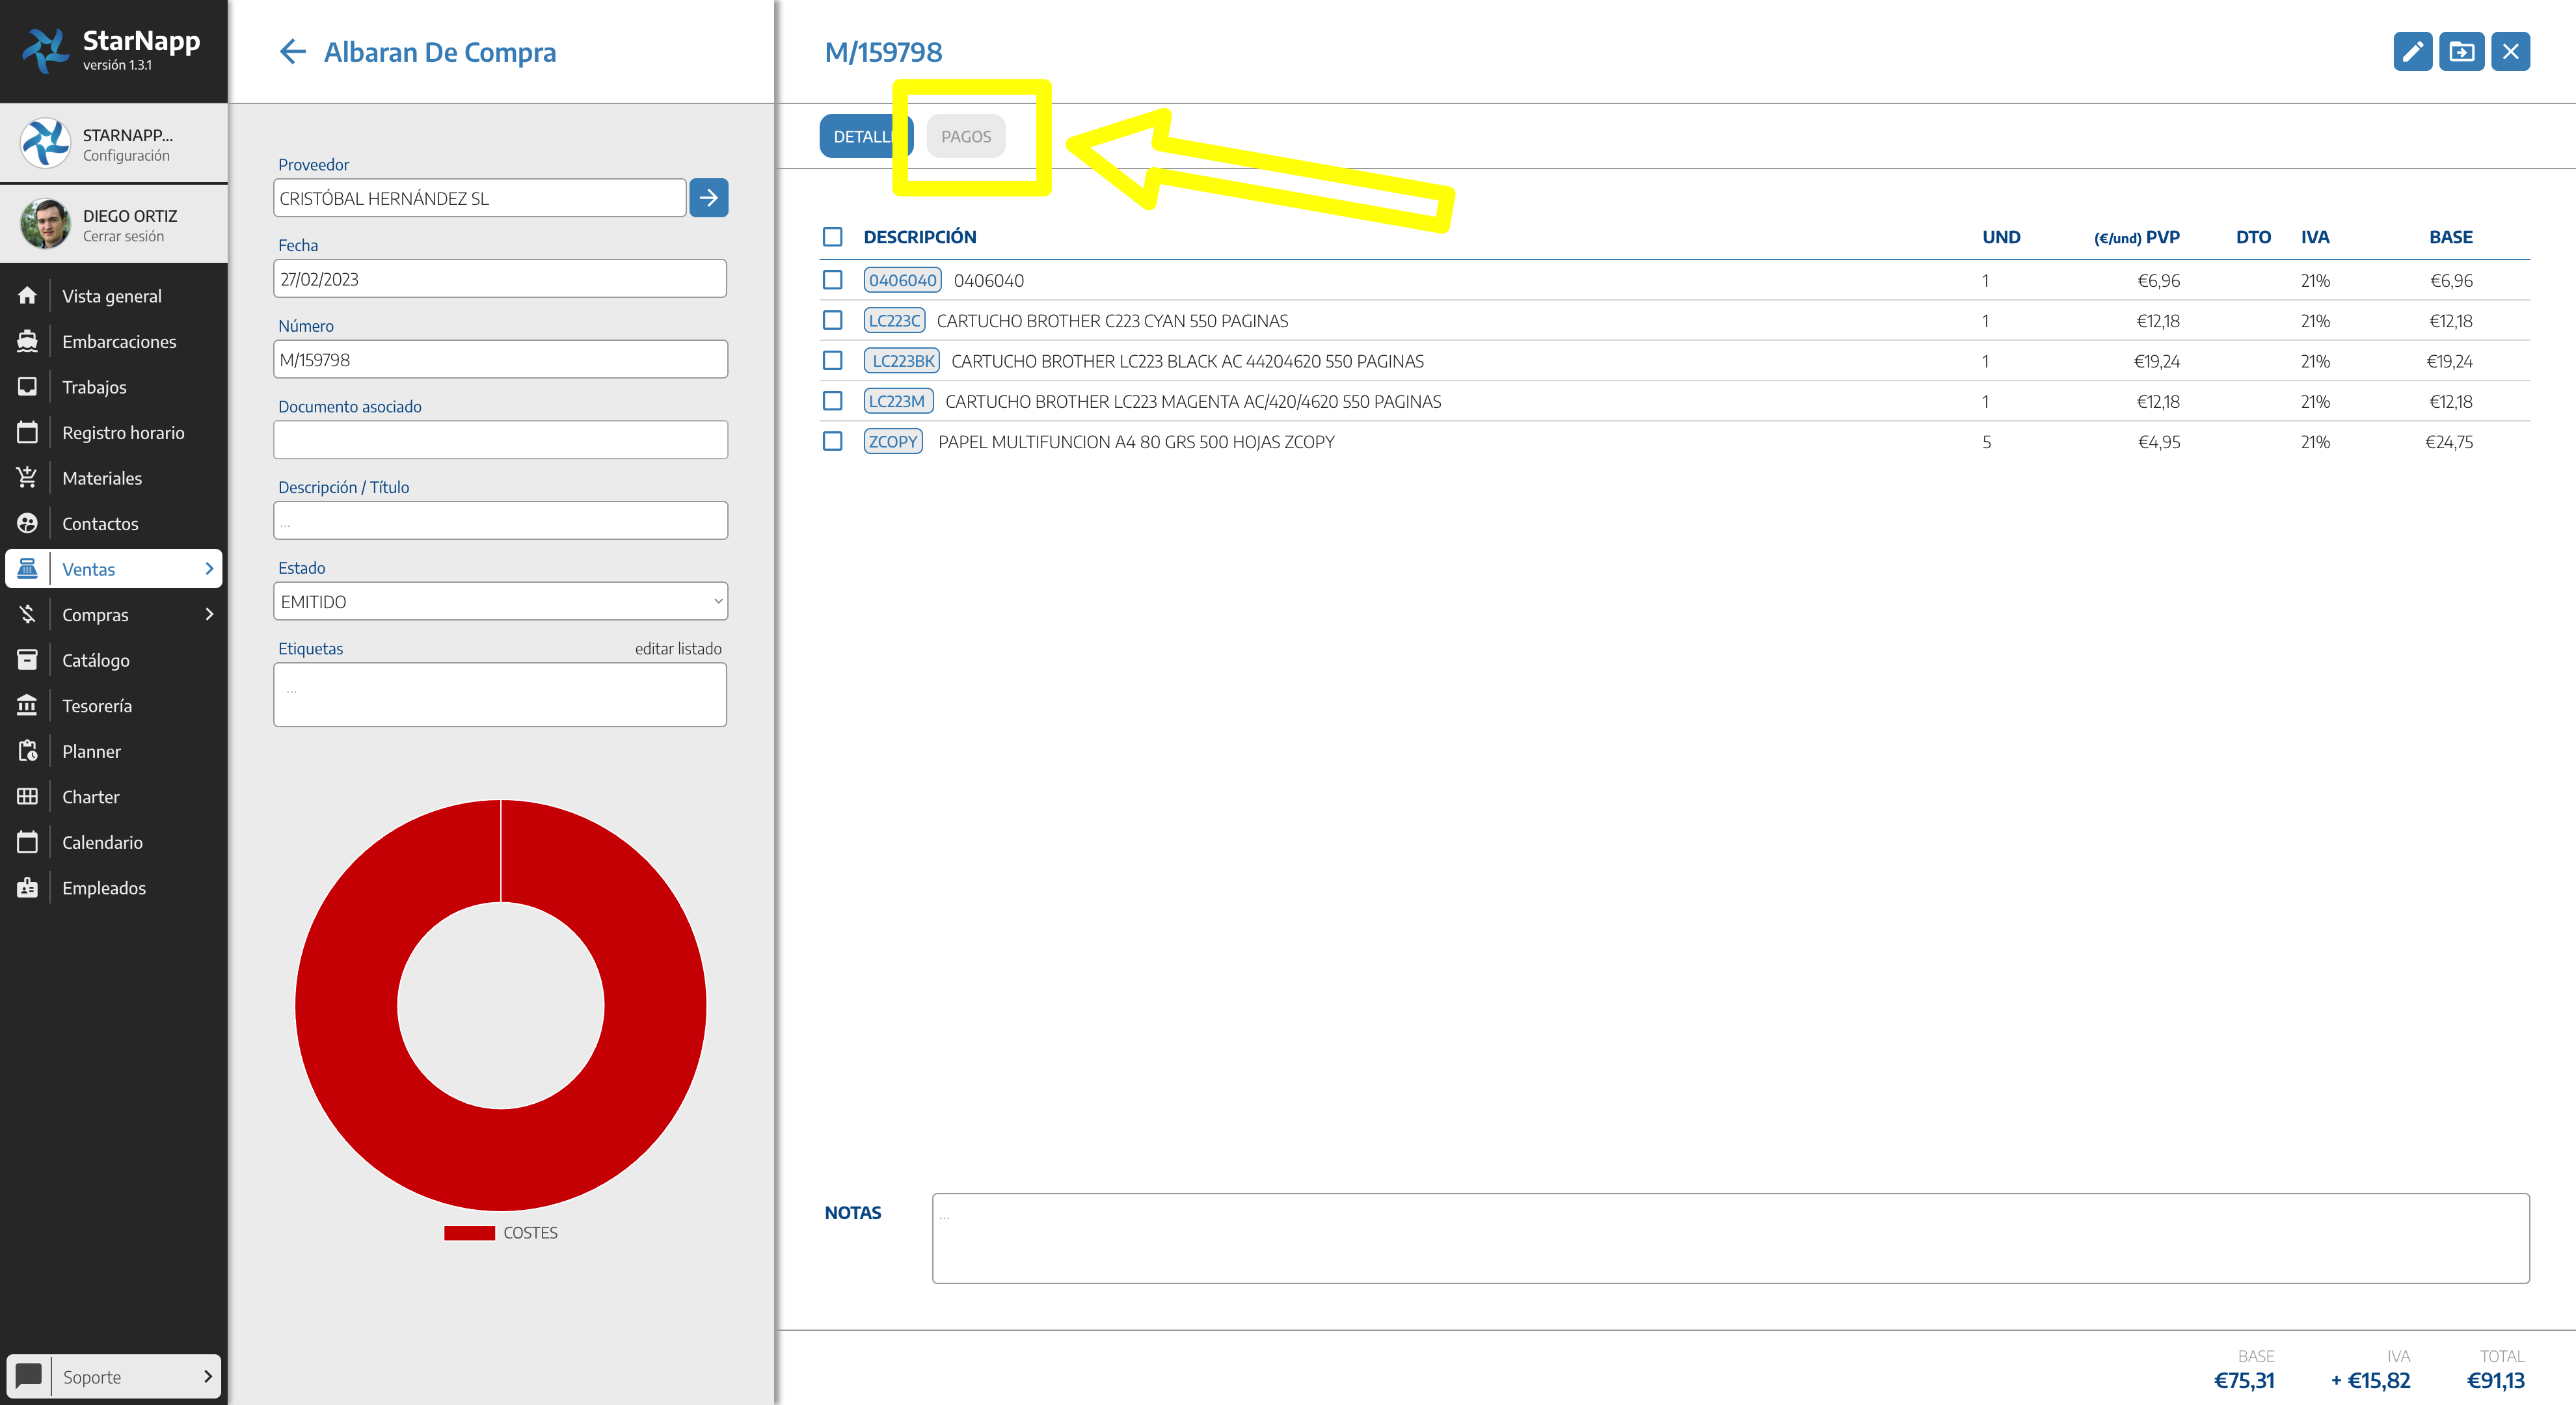Expand the Soporte menu chevron
Screen dimensions: 2576x1405
point(207,1377)
